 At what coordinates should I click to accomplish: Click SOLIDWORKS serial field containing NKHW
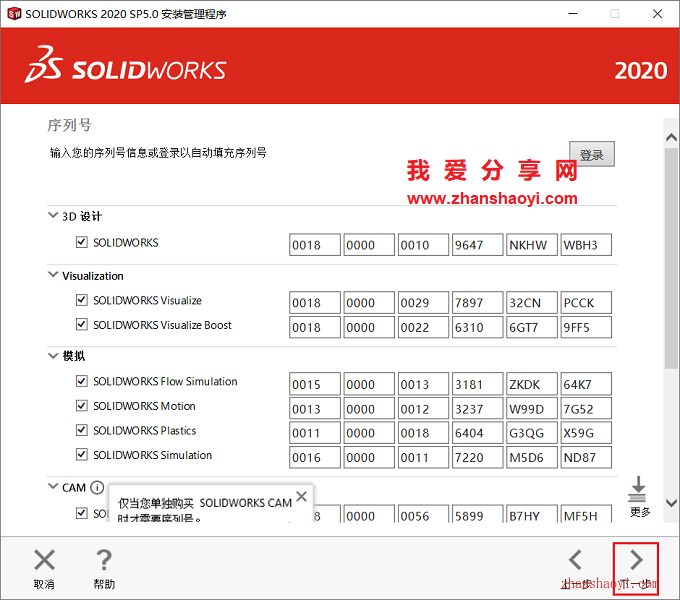[532, 245]
